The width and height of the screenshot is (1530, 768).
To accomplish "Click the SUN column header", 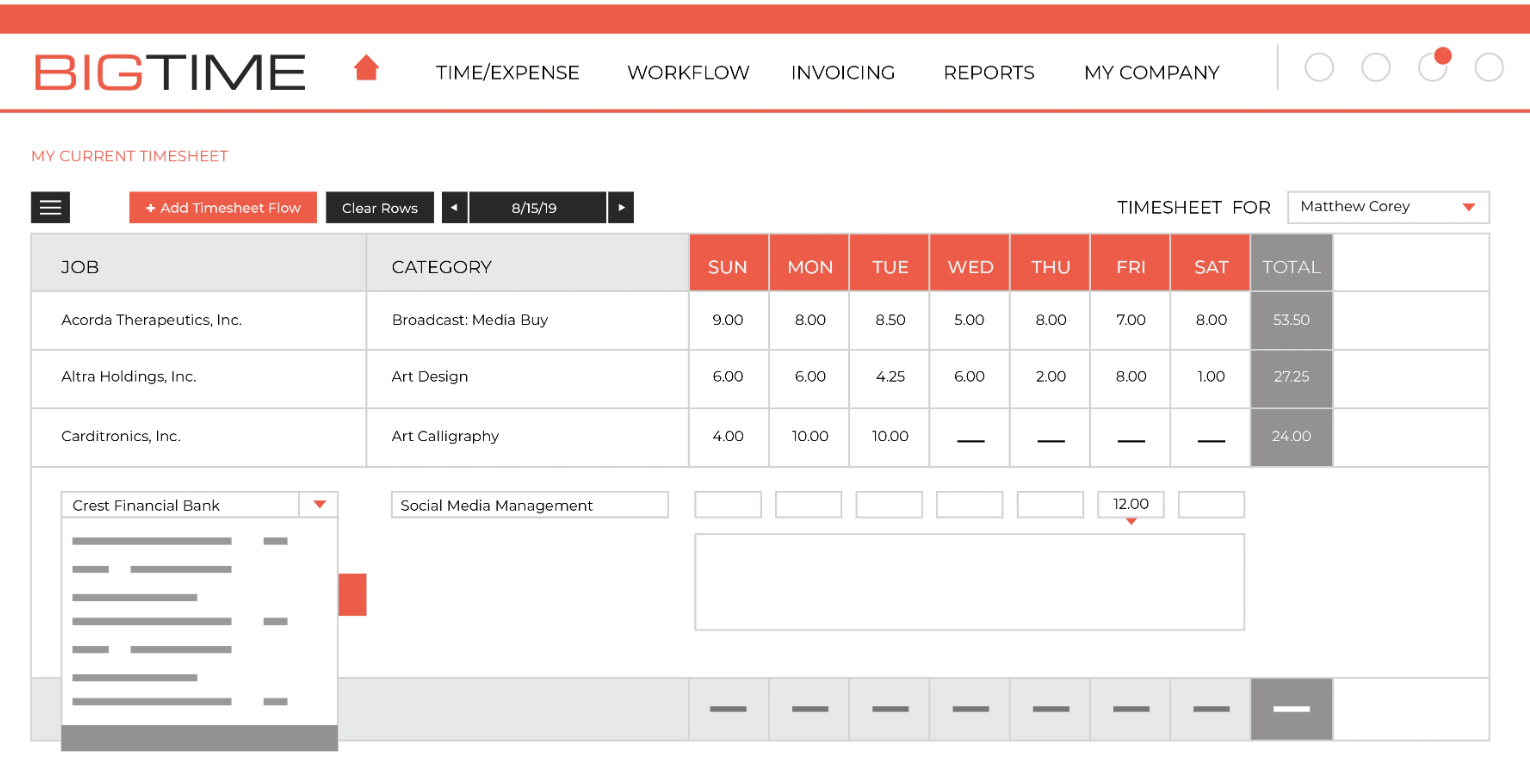I will (x=728, y=263).
